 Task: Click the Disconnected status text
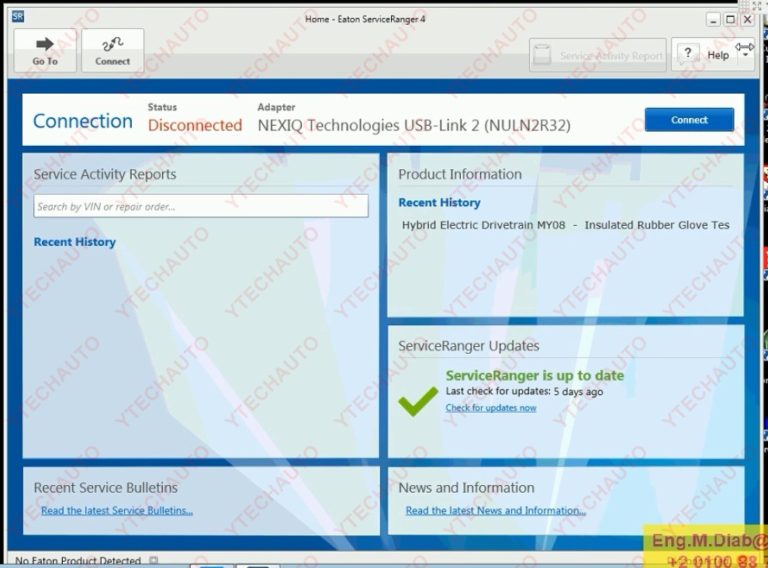pos(195,125)
